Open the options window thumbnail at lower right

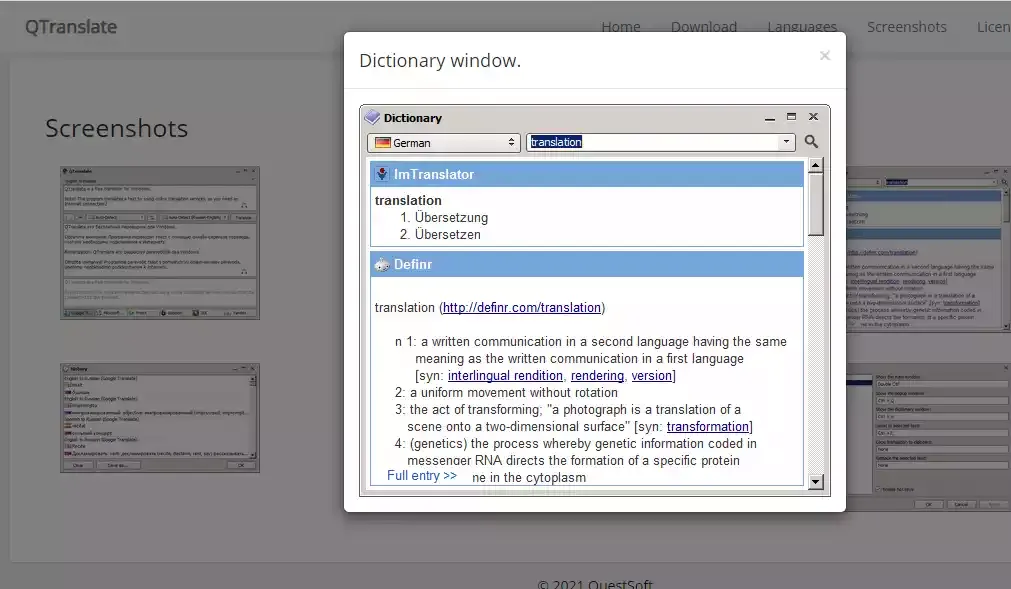(928, 438)
